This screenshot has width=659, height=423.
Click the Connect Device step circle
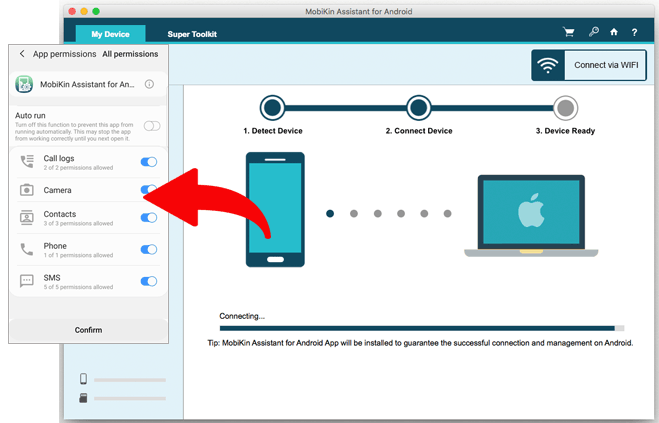pos(419,108)
